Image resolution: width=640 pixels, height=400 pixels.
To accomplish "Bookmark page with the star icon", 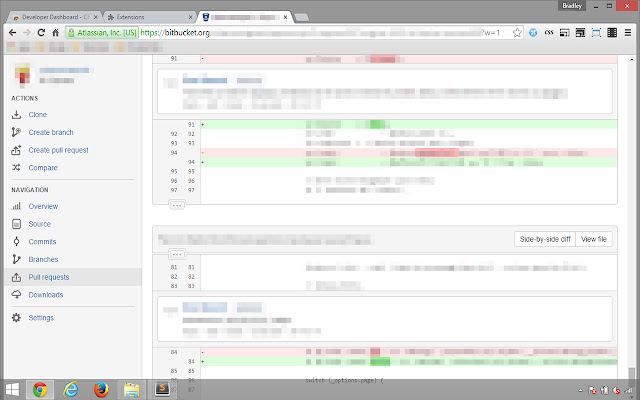I will (517, 33).
